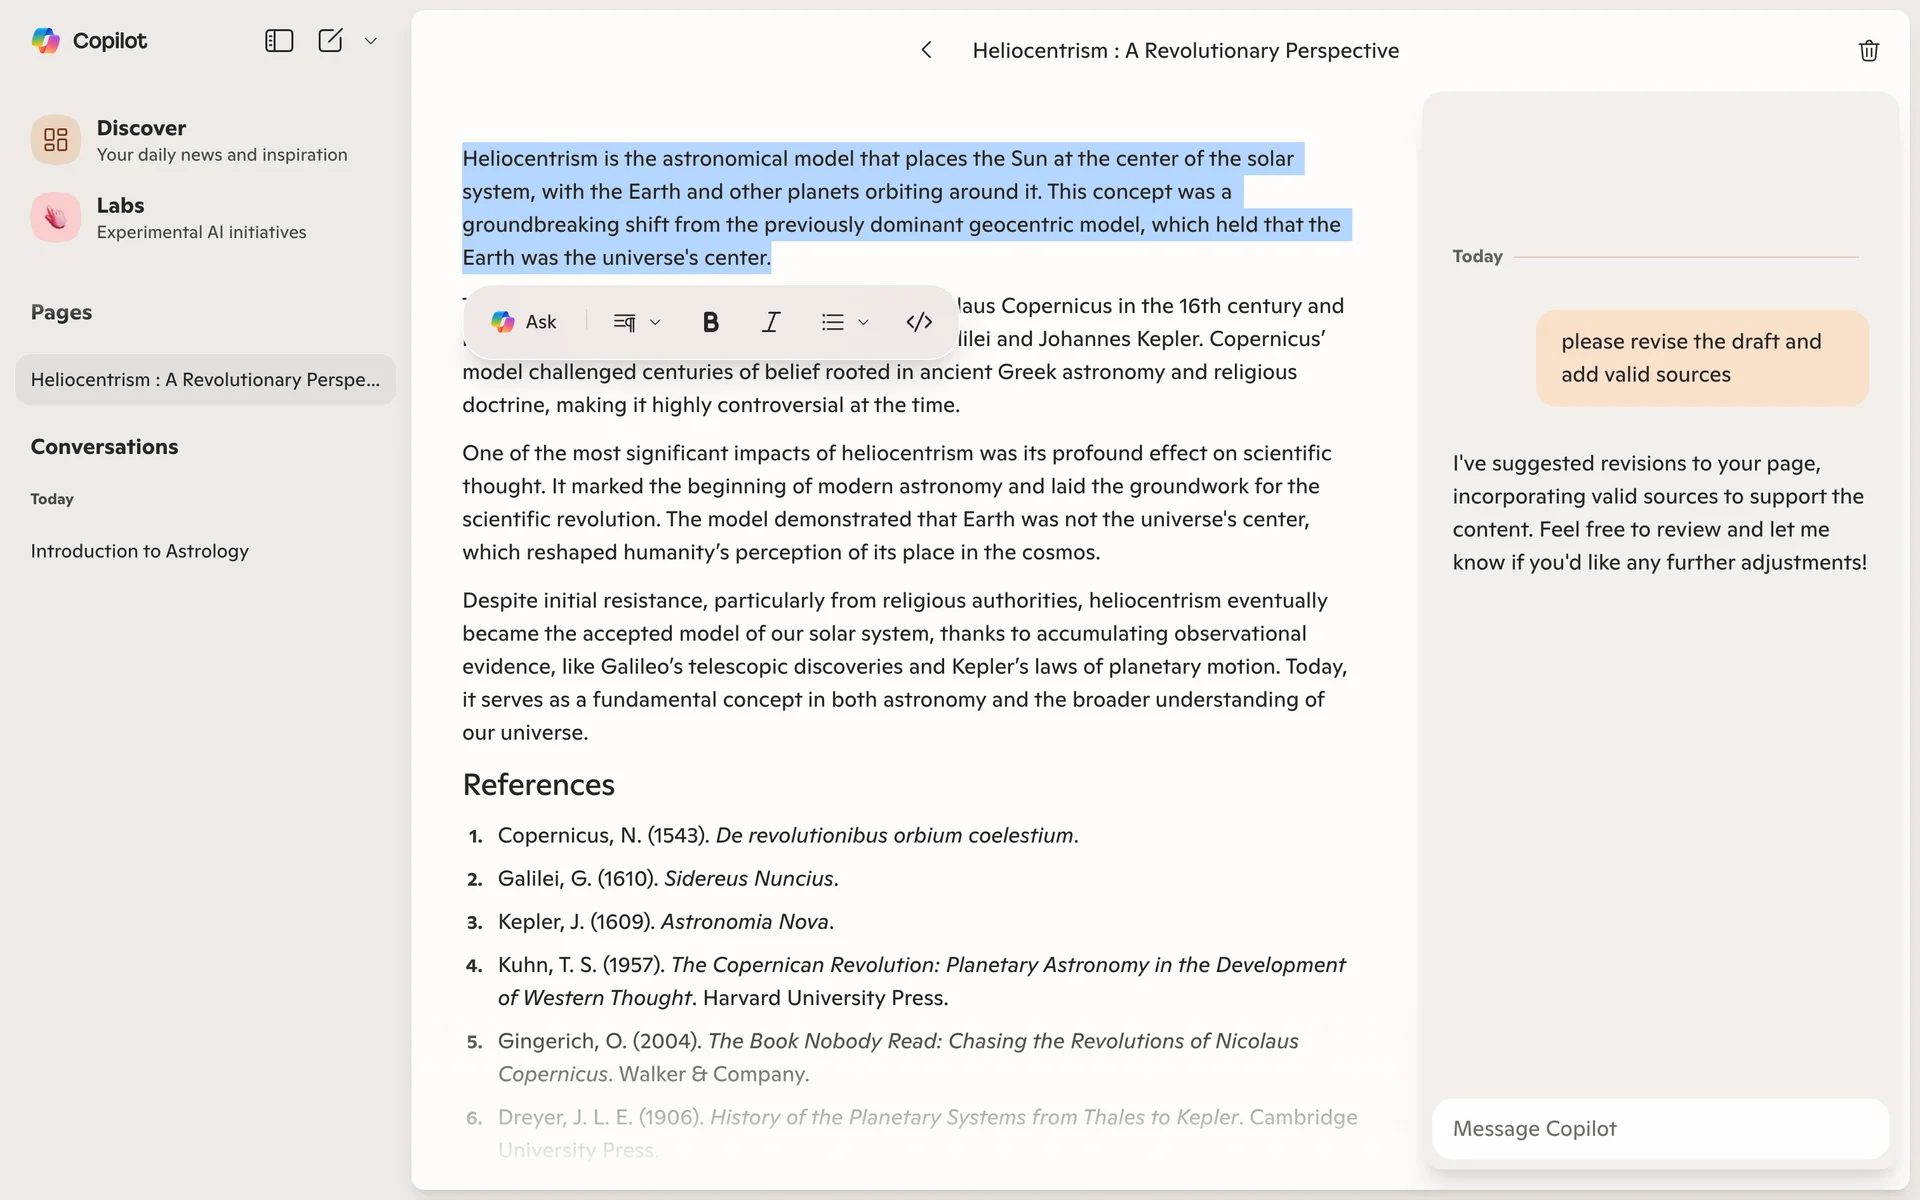Click the Copilot logo icon

tap(46, 40)
